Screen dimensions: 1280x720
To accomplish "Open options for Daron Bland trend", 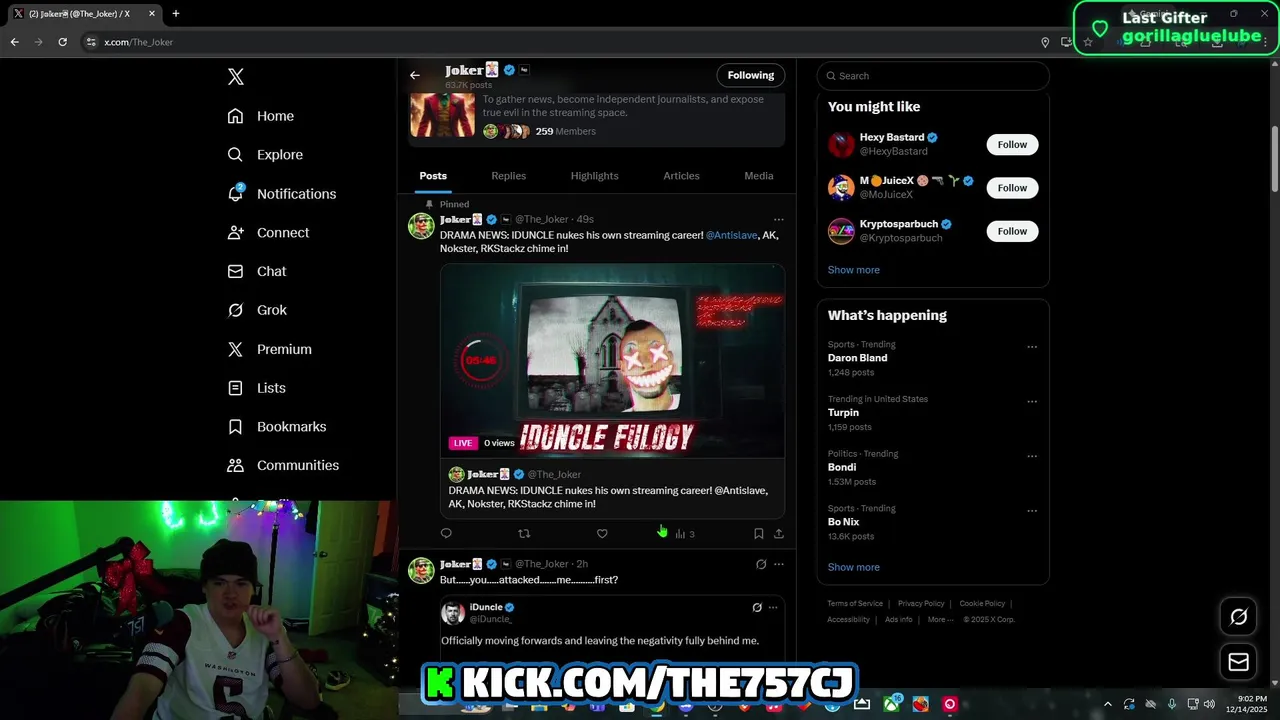I will pyautogui.click(x=1032, y=347).
